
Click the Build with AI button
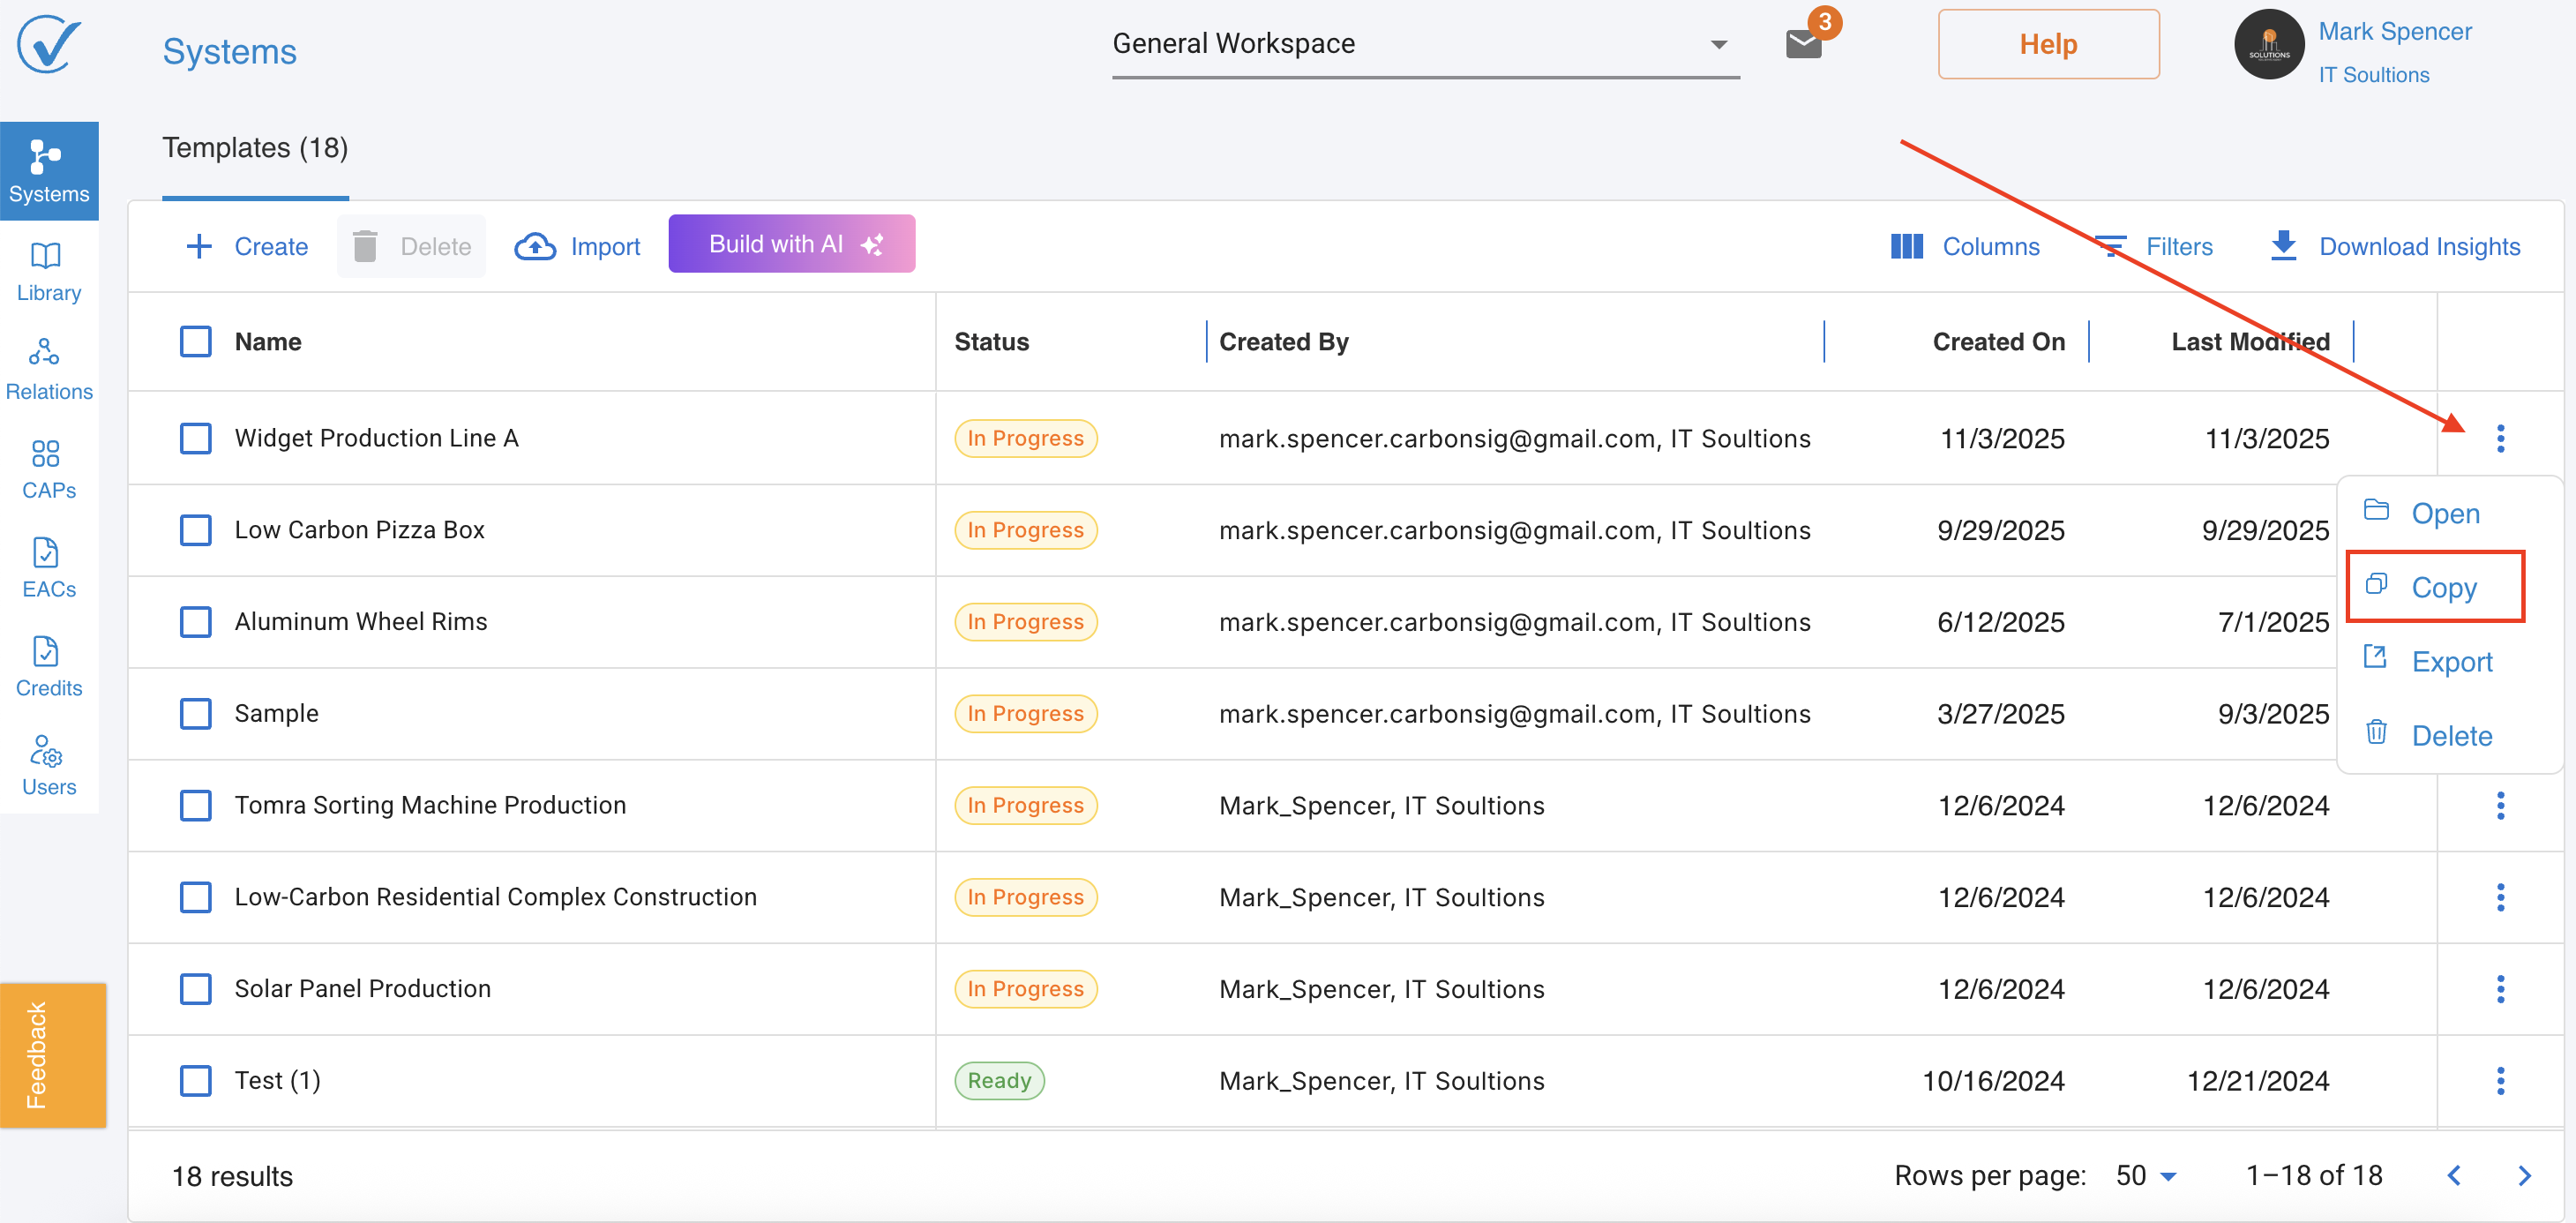(x=791, y=244)
